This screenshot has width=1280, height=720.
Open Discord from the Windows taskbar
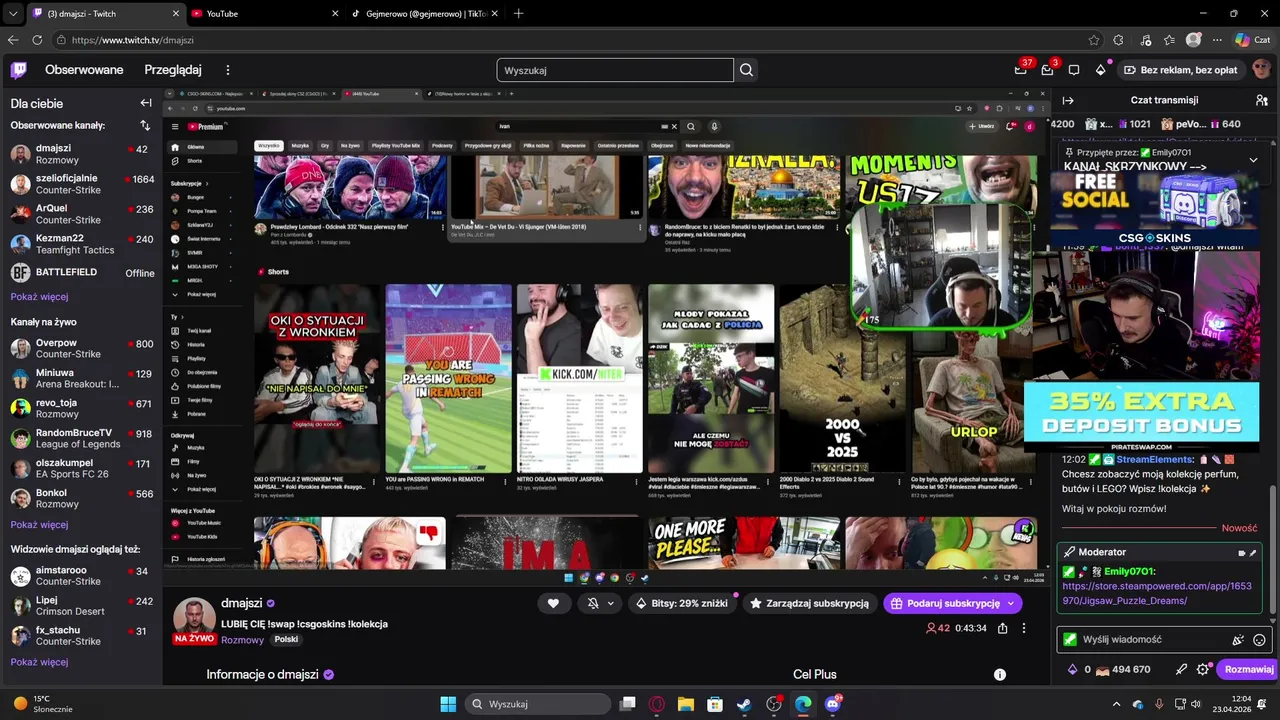coord(832,704)
